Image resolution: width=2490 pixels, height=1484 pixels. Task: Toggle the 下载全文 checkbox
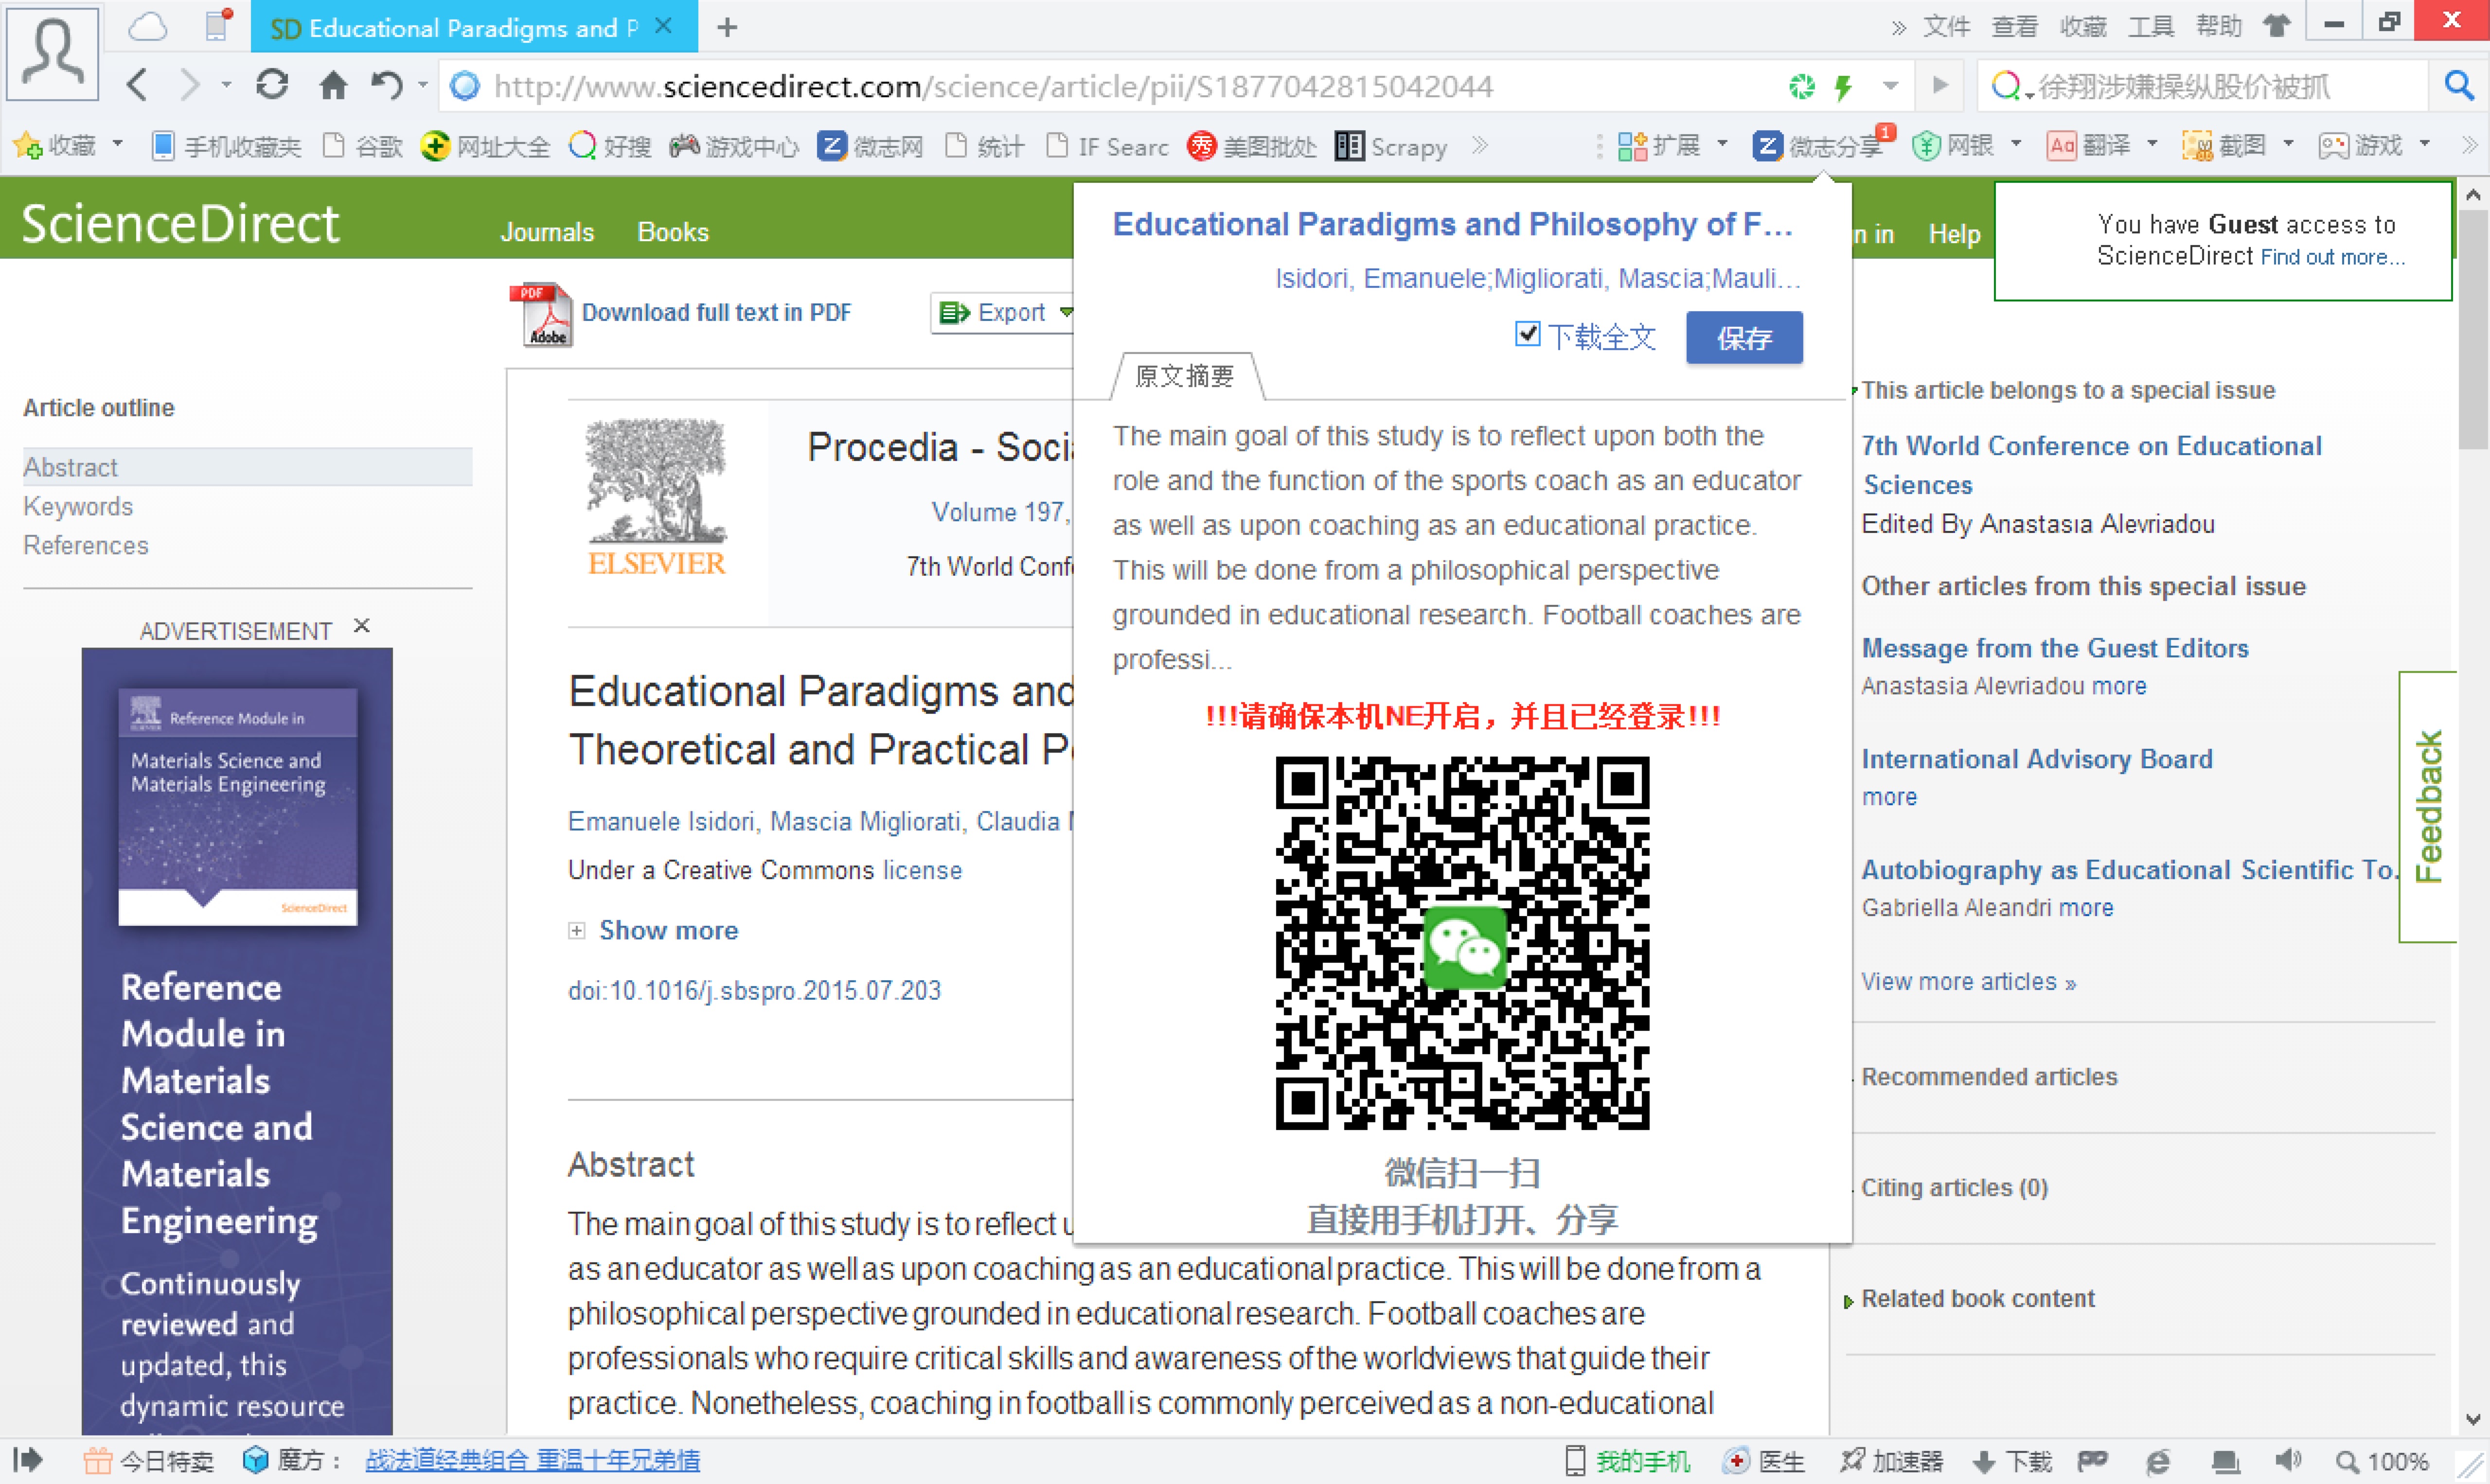(x=1527, y=334)
